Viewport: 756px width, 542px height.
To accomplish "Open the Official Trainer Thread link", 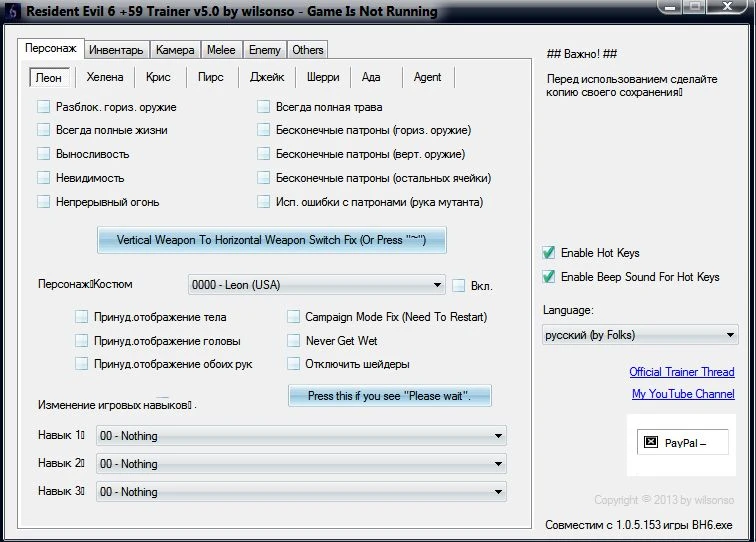I will coord(681,372).
